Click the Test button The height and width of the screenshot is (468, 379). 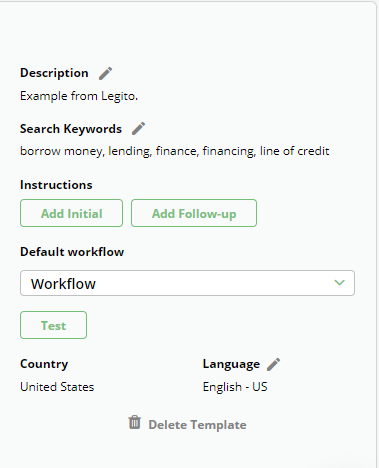(53, 325)
